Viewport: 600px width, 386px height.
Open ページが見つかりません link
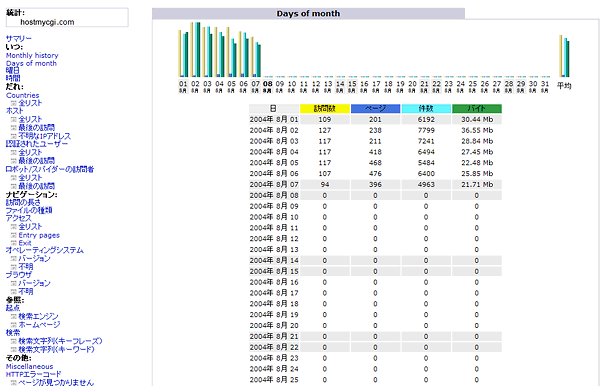(56, 383)
